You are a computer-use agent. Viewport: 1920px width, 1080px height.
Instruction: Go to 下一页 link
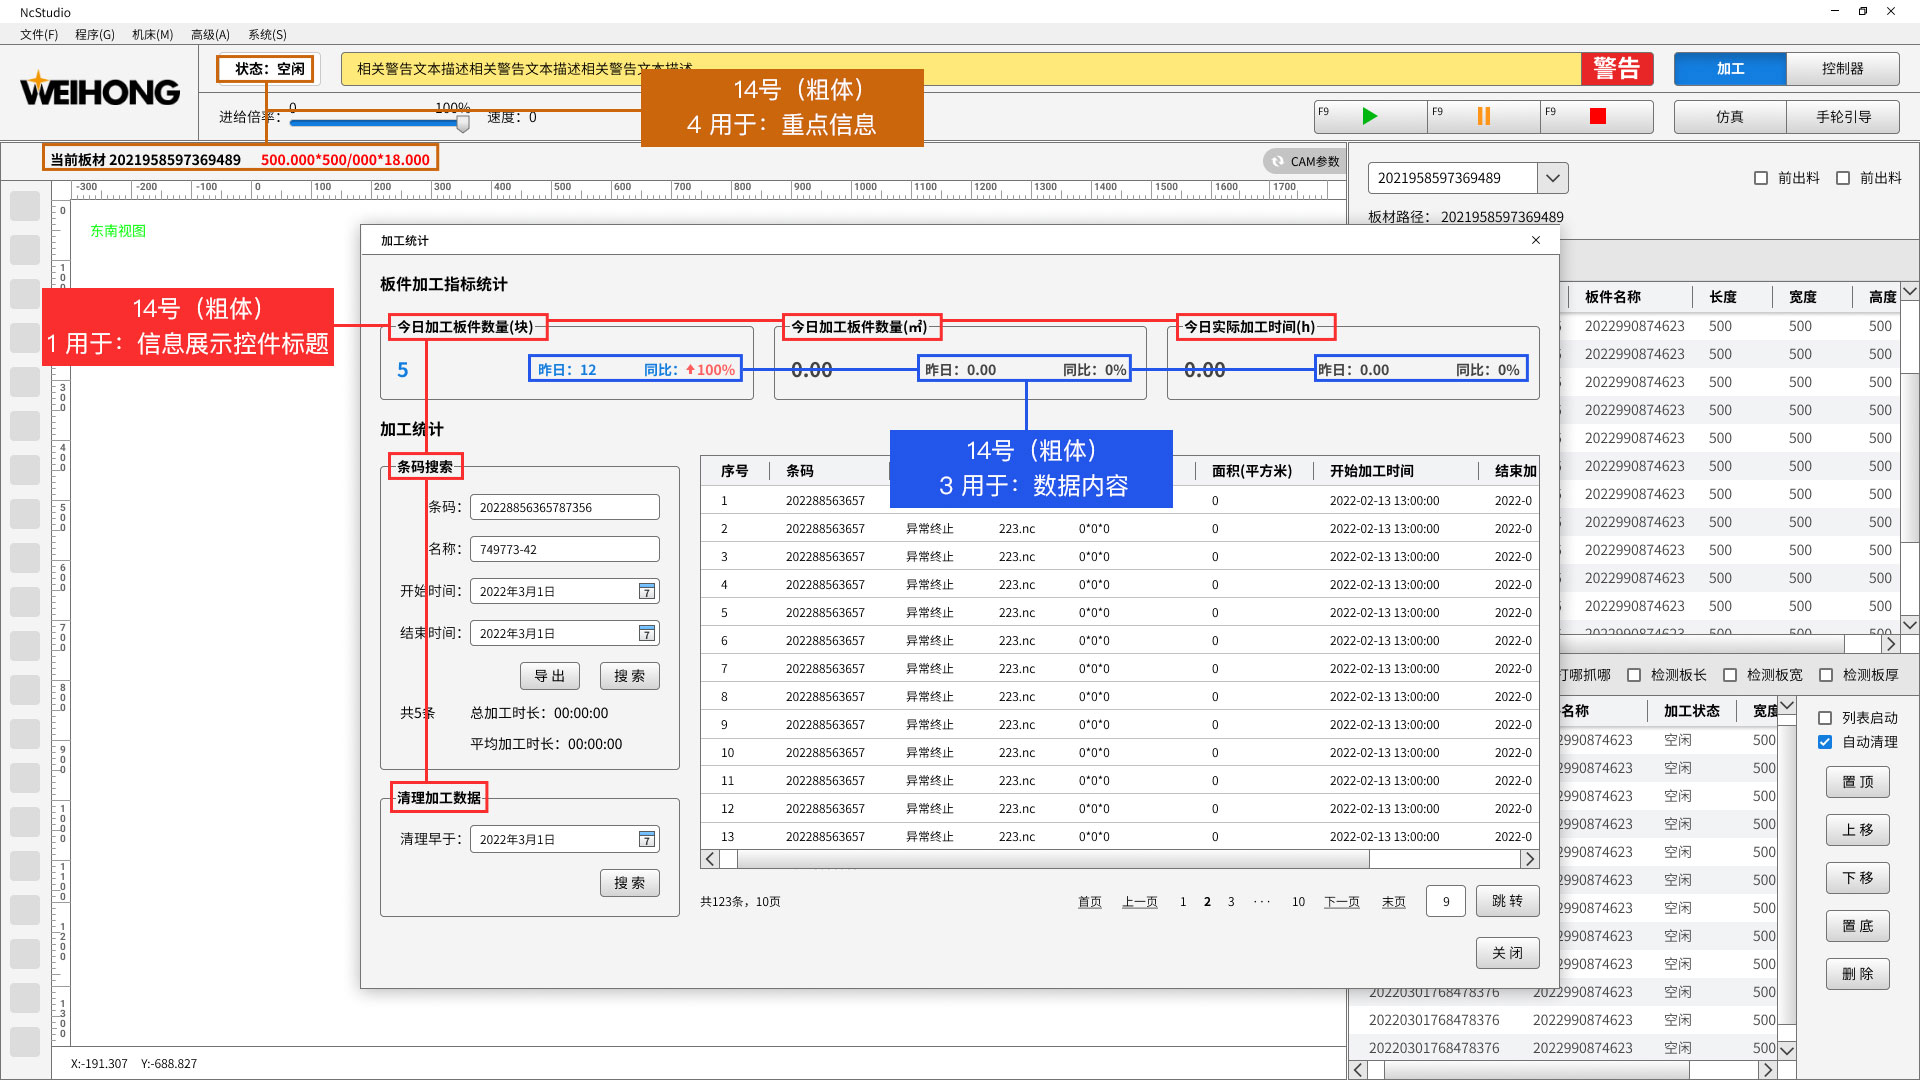(x=1342, y=902)
